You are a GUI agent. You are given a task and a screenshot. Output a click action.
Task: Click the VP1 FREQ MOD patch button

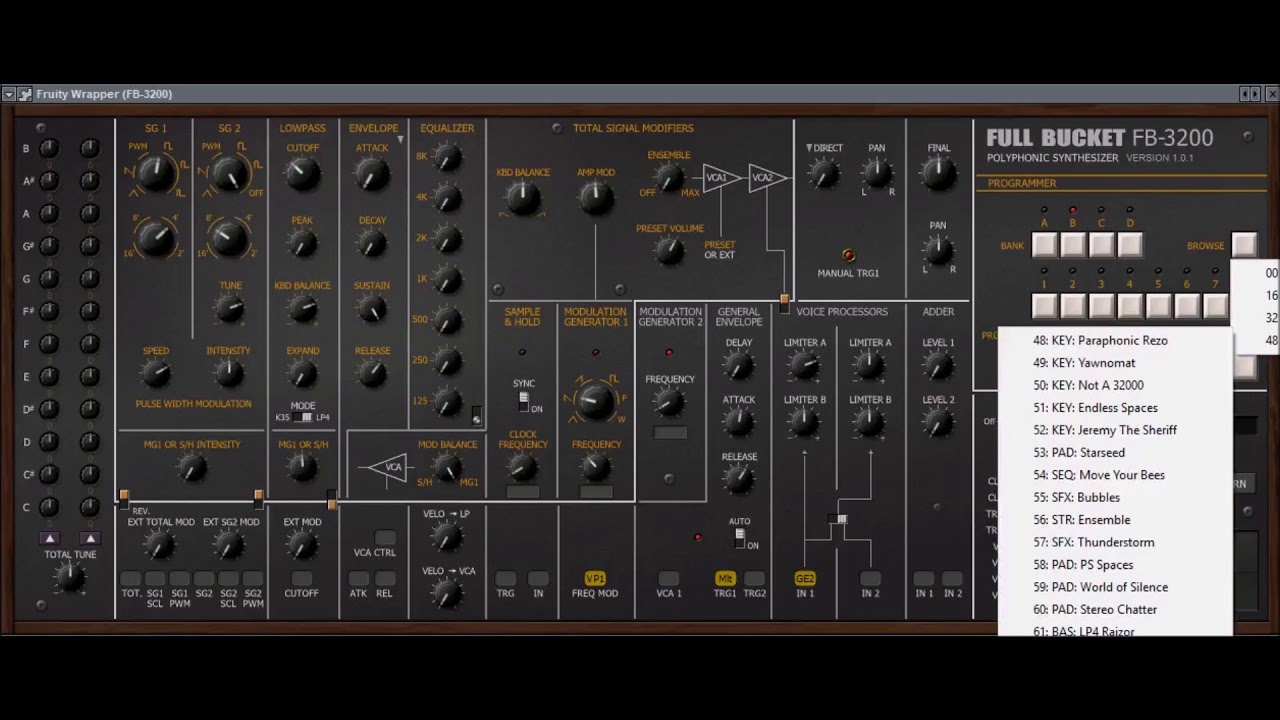595,578
